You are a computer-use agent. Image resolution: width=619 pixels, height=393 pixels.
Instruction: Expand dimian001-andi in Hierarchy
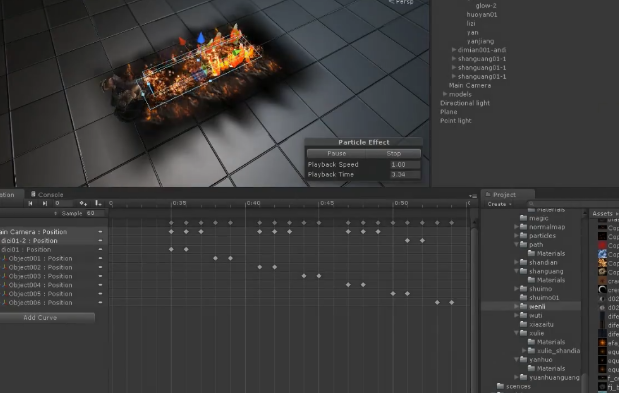click(454, 50)
